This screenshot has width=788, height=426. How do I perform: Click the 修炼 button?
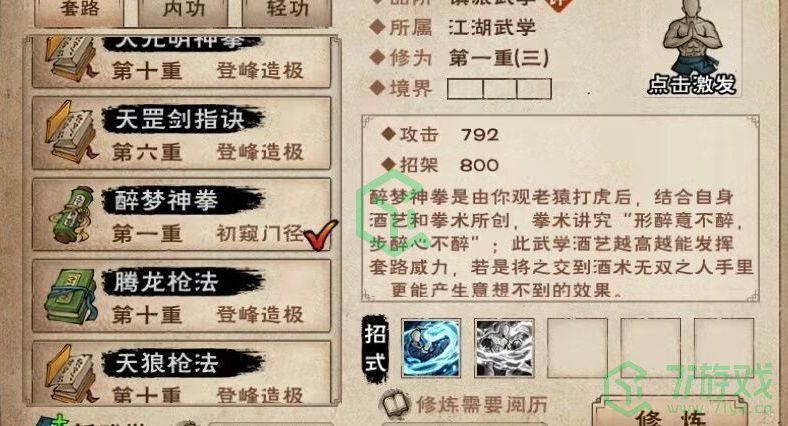click(x=670, y=413)
